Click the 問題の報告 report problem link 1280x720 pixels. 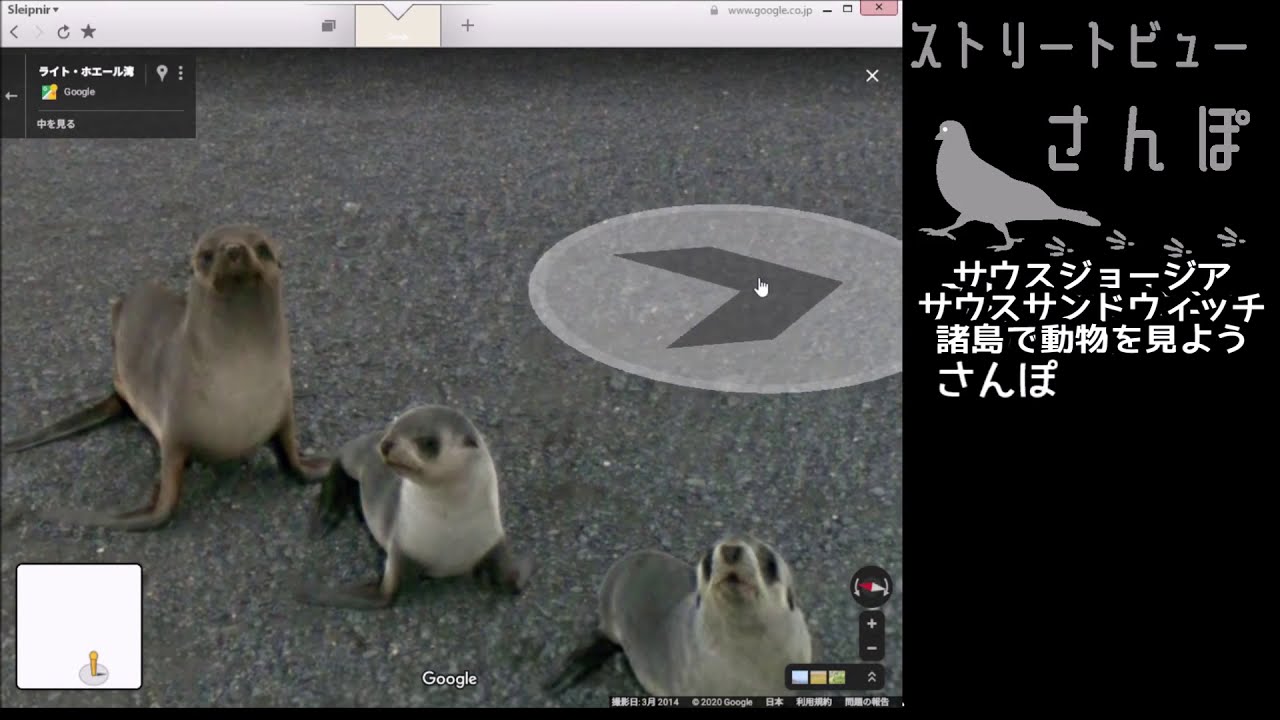point(867,702)
